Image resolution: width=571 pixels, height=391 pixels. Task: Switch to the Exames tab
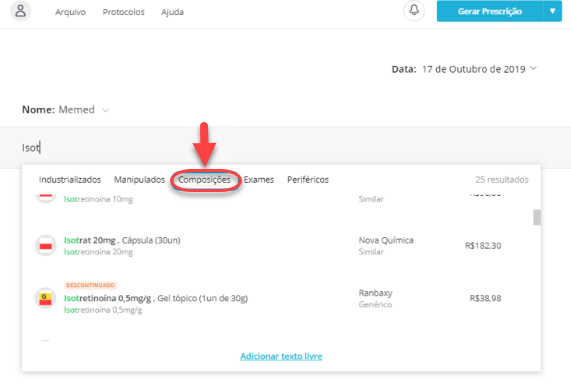coord(259,179)
